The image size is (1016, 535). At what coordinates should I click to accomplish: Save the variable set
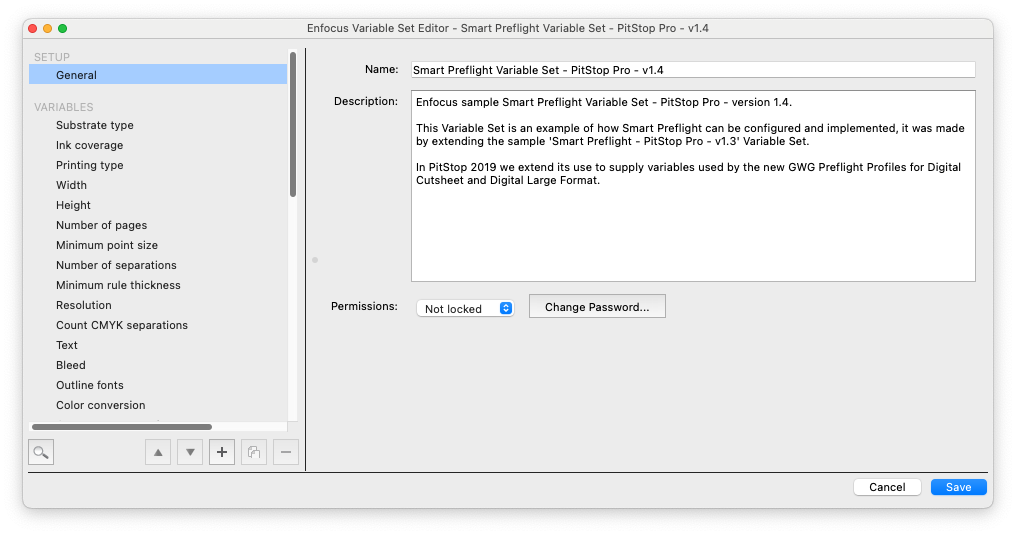958,487
